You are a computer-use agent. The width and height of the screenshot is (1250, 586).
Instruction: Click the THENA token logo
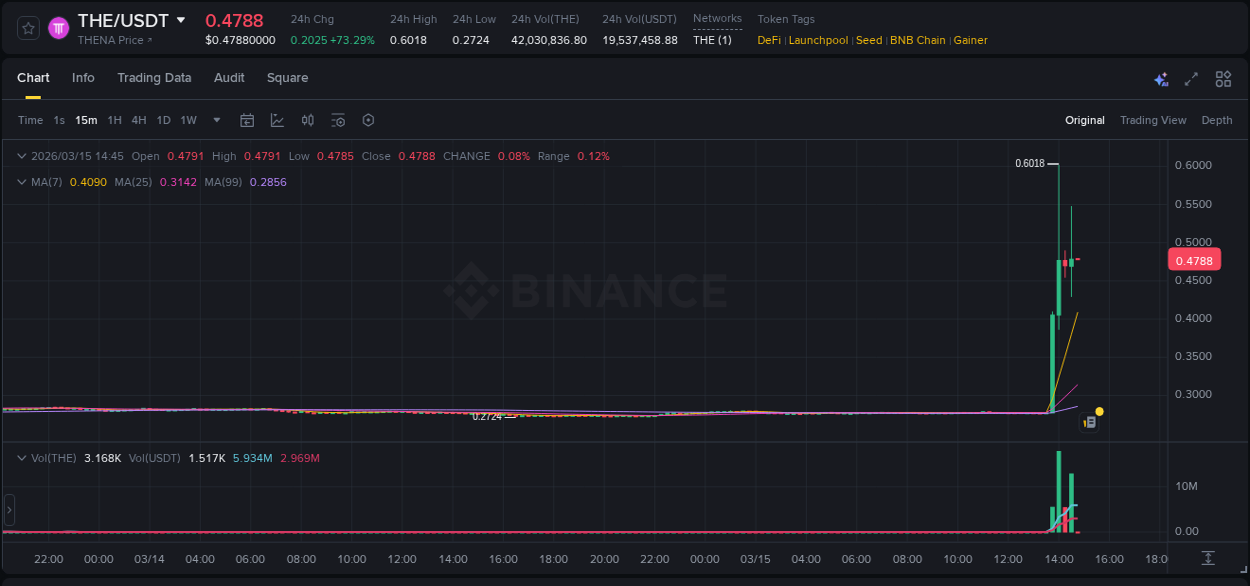(x=59, y=27)
